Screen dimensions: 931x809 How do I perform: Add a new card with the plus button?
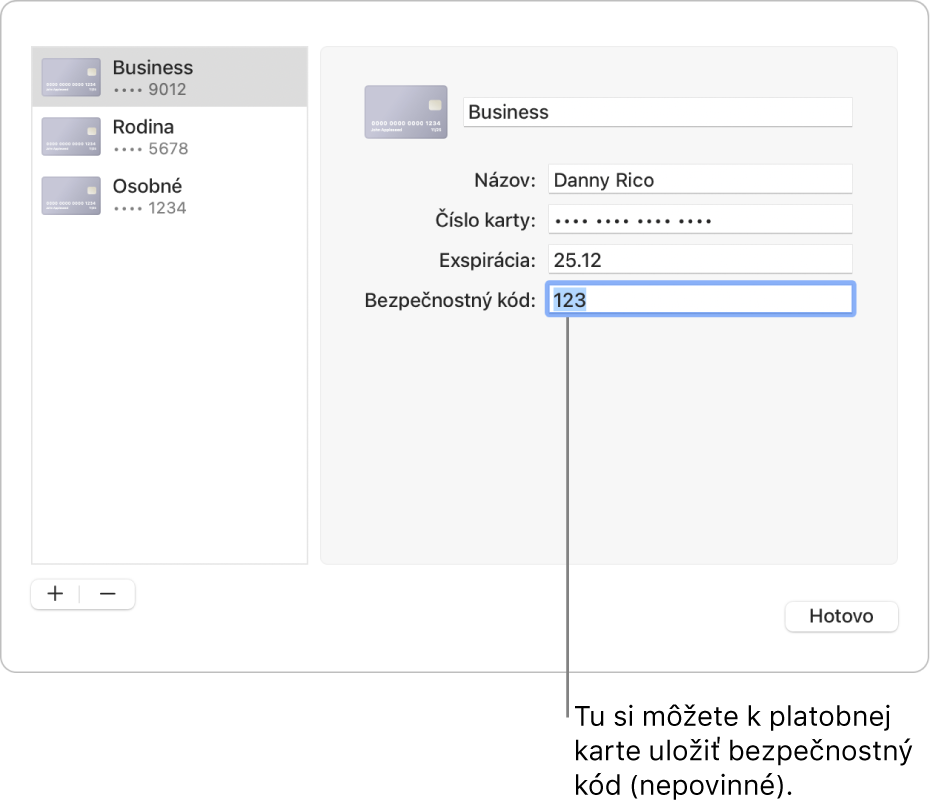(x=56, y=594)
